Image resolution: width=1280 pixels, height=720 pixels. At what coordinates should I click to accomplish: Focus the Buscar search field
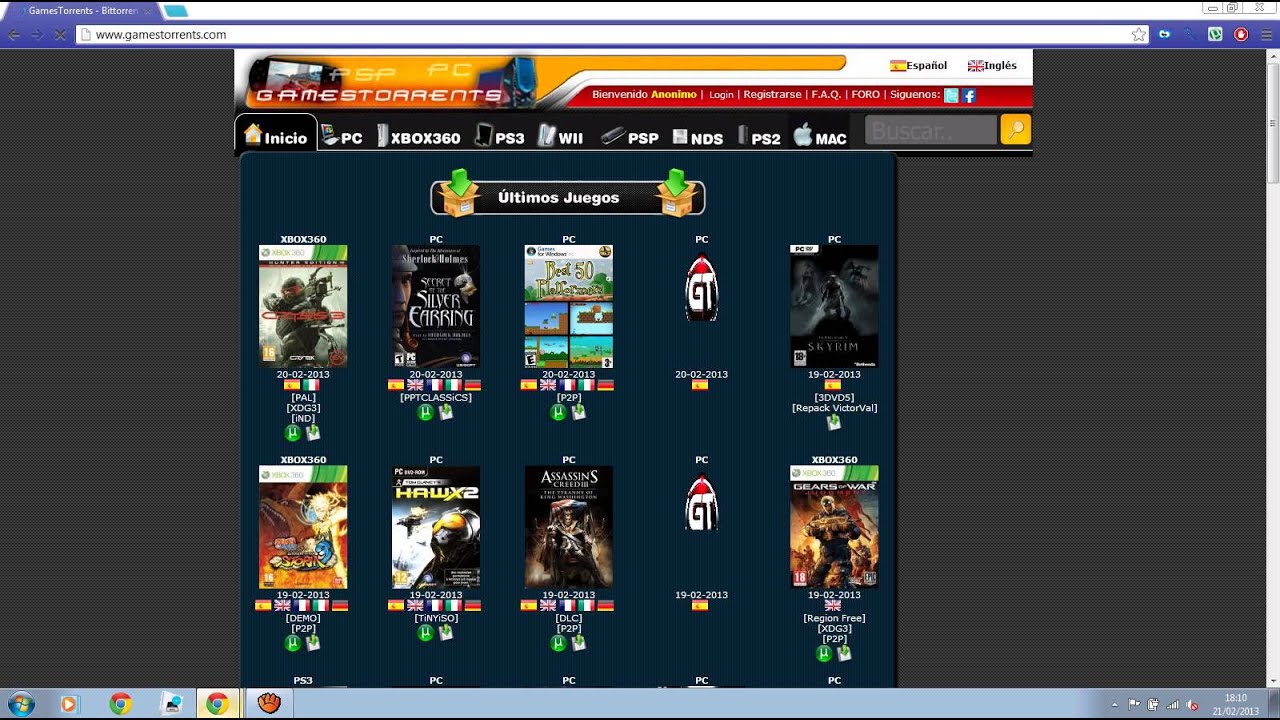point(931,130)
